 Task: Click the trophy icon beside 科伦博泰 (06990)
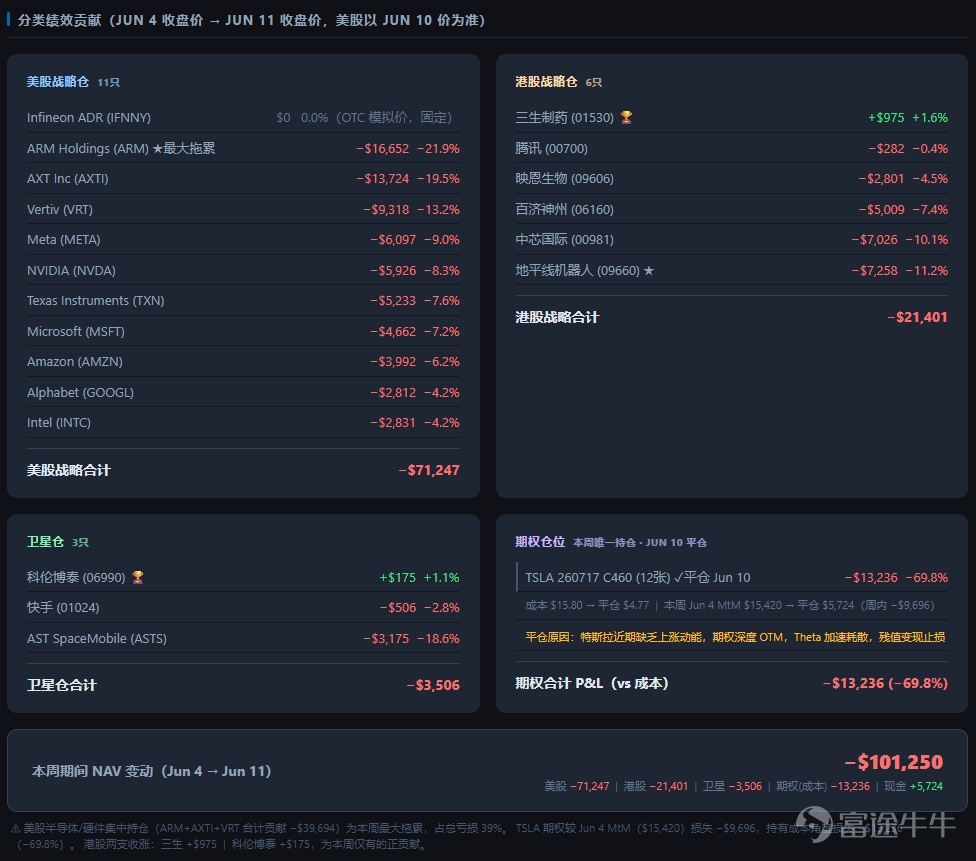coord(138,577)
